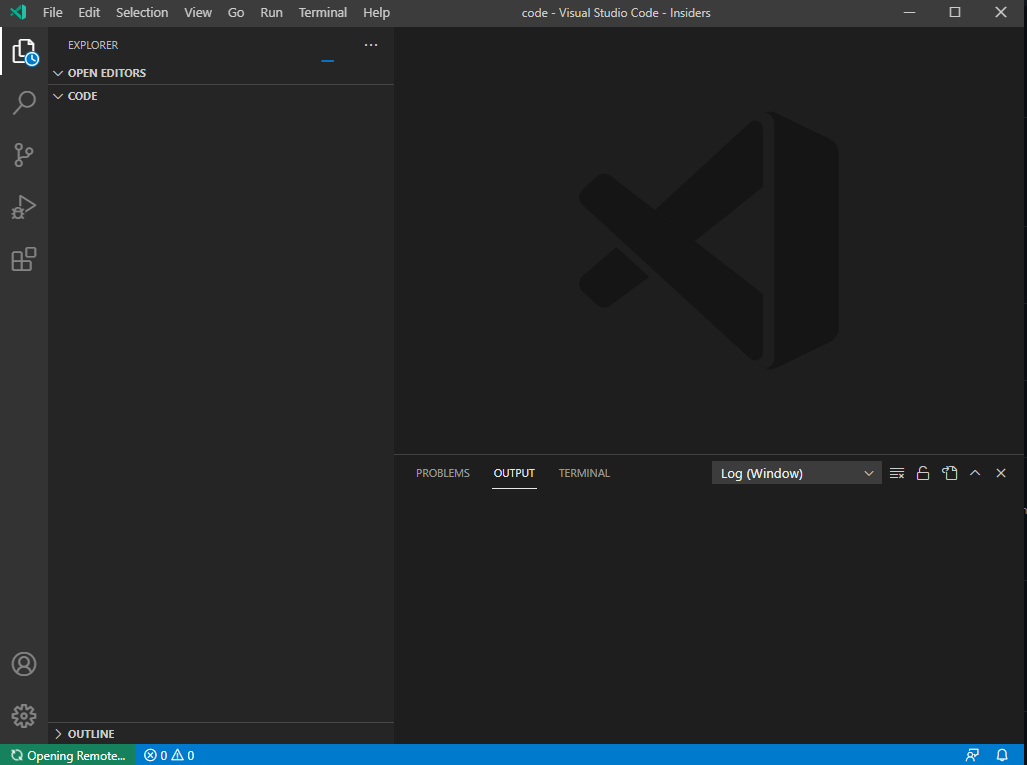Viewport: 1027px width, 765px height.
Task: Open the Go menu
Action: pos(236,12)
